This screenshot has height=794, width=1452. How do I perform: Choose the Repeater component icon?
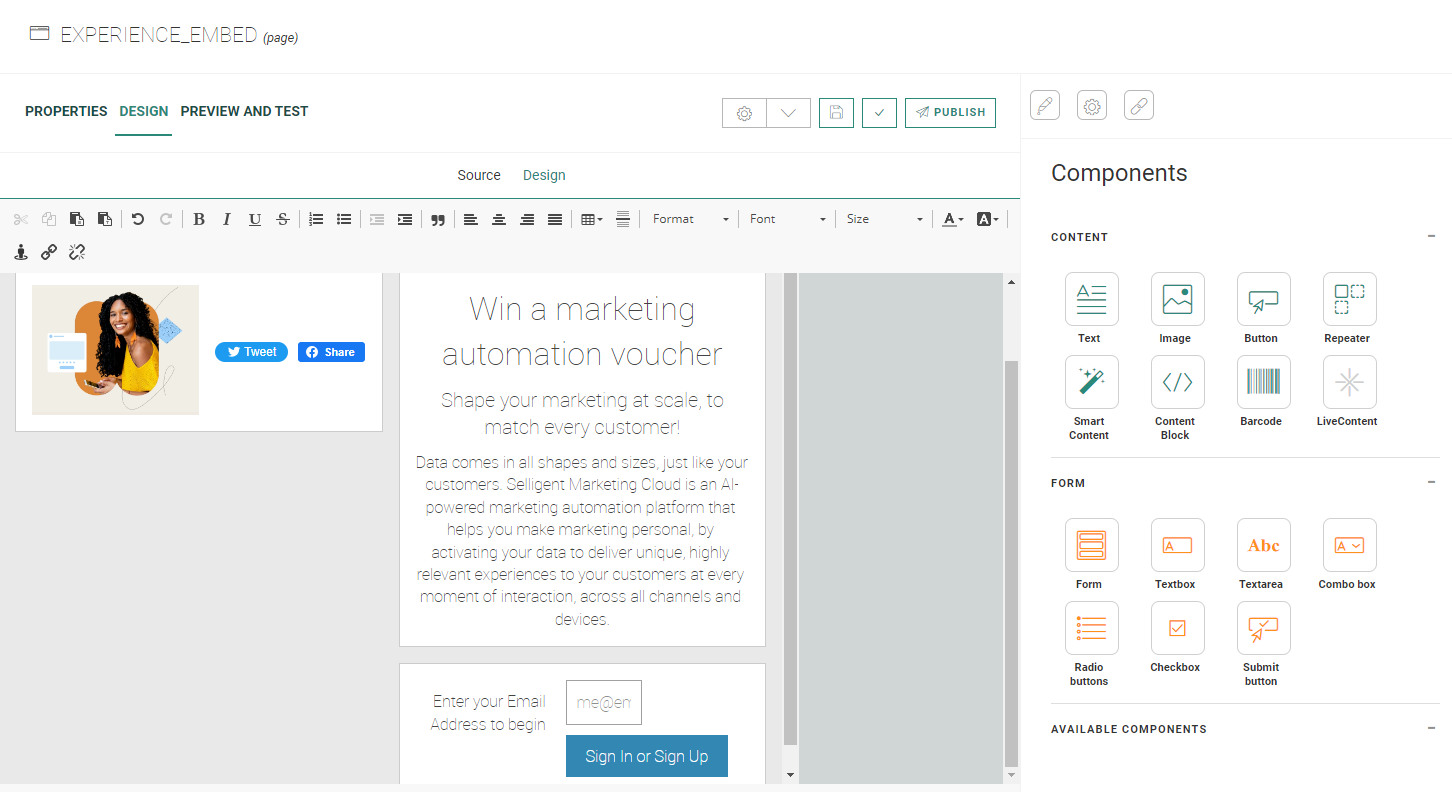point(1349,299)
